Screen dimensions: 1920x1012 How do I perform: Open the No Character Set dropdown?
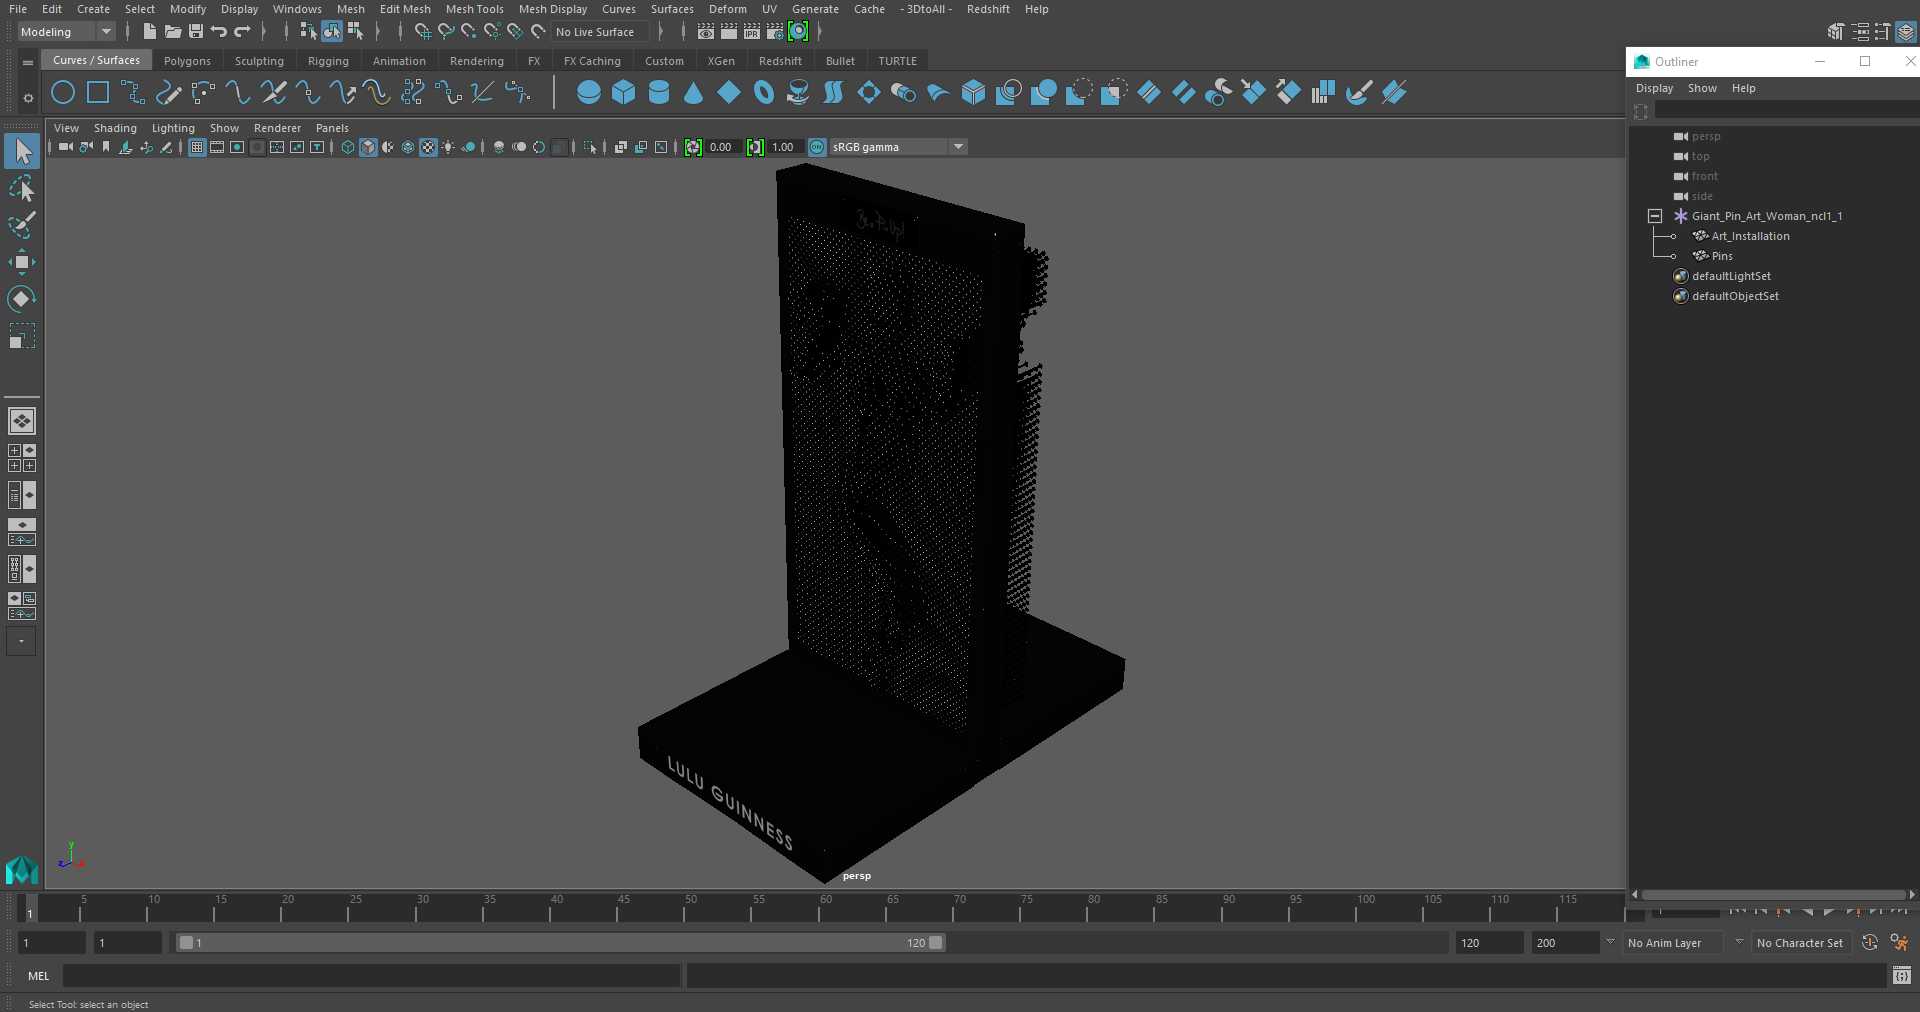tap(1799, 943)
